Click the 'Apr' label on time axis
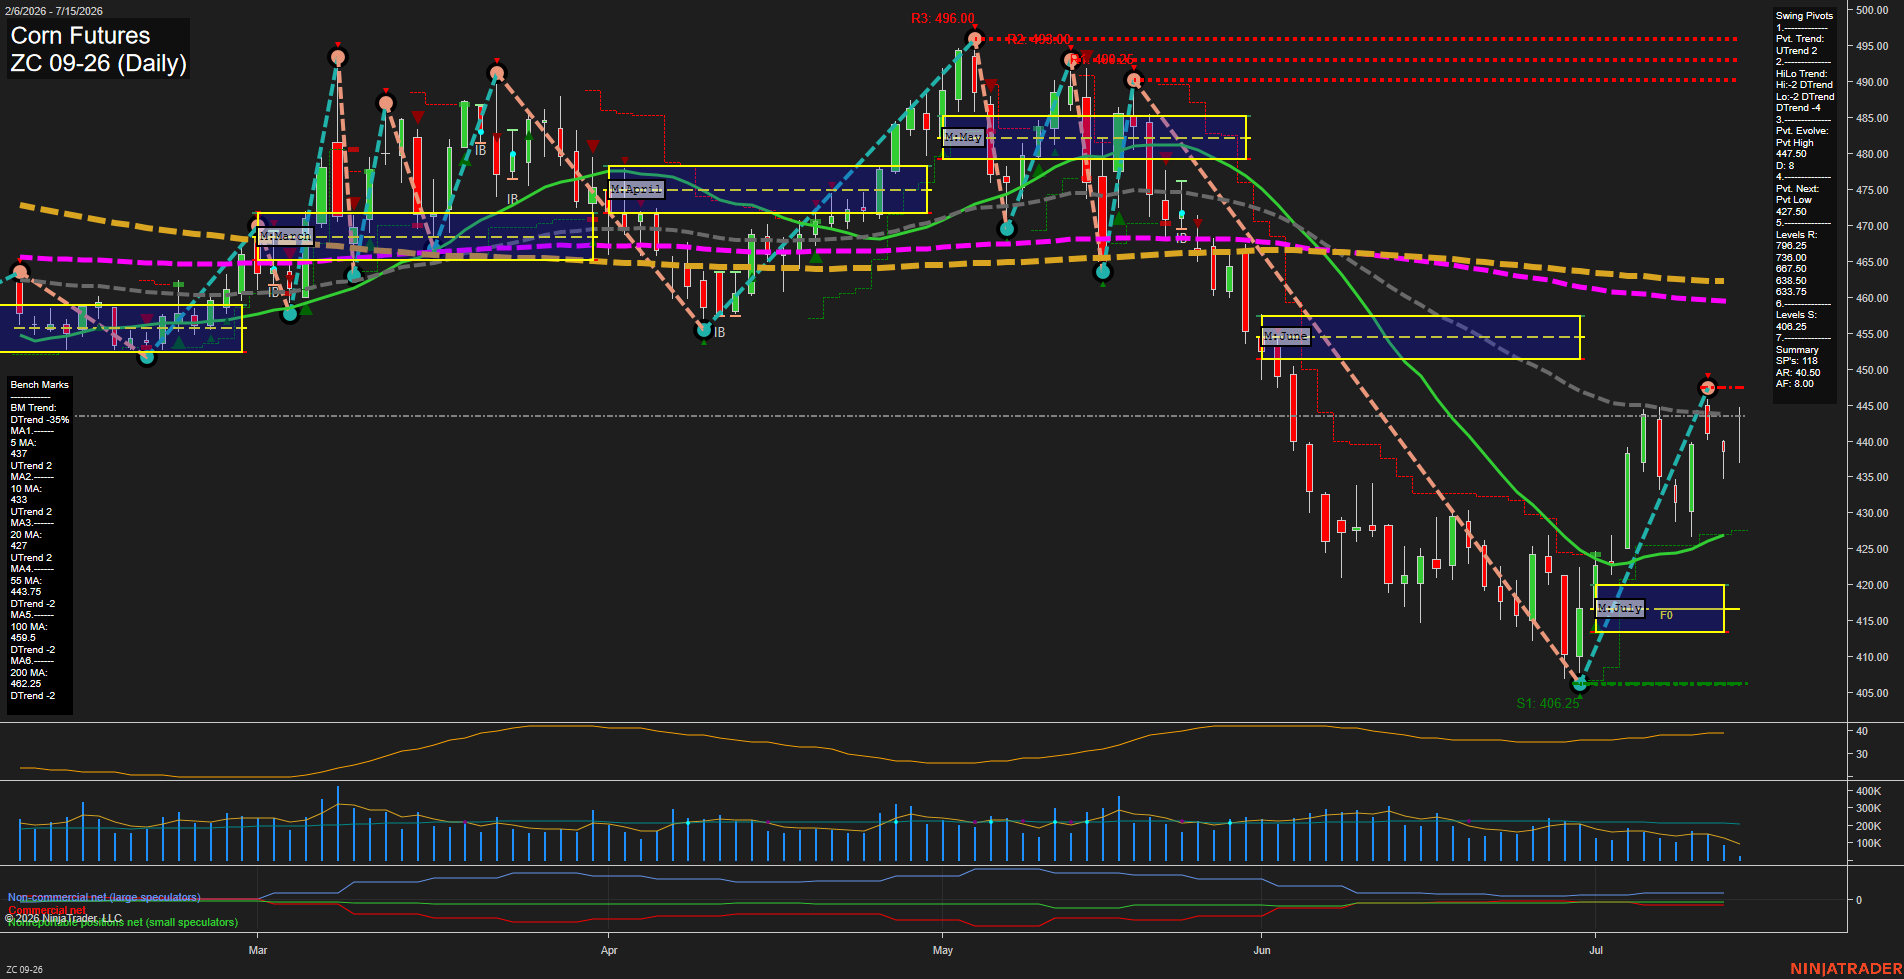The height and width of the screenshot is (979, 1904). 609,950
